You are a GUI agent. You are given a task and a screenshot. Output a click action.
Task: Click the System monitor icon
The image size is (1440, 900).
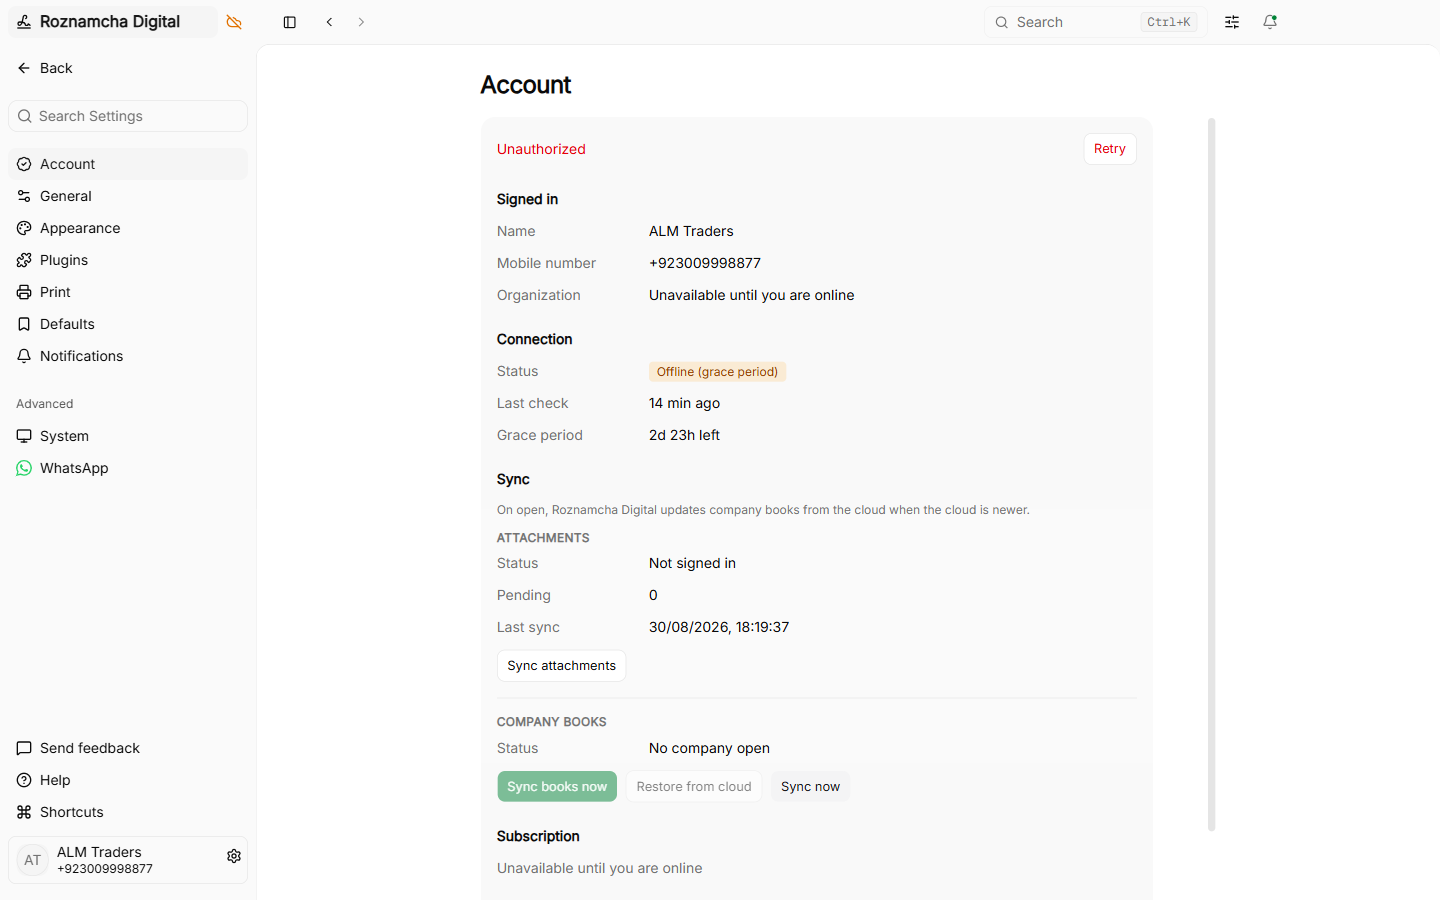pyautogui.click(x=24, y=436)
